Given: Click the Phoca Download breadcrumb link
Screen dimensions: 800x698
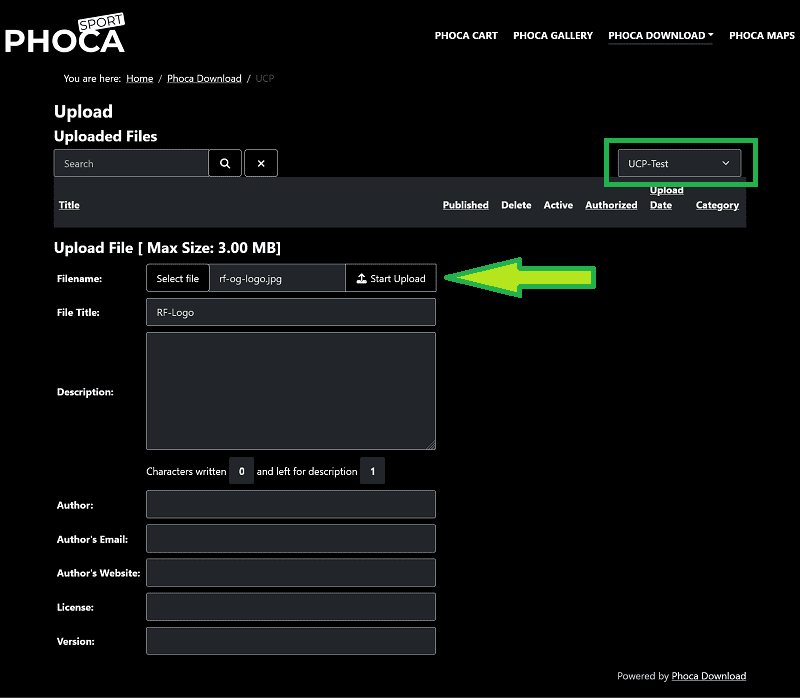Looking at the screenshot, I should pyautogui.click(x=204, y=78).
